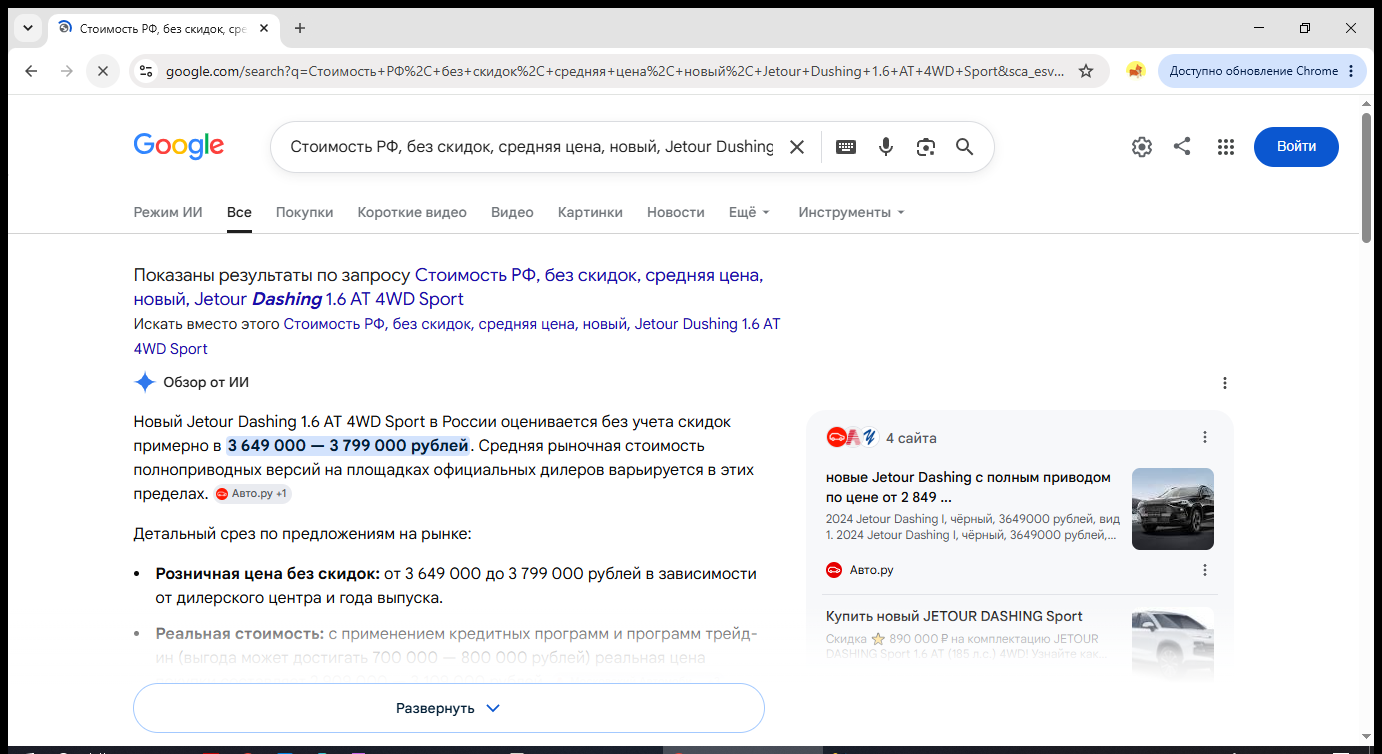
Task: Submit search with the magnifier icon
Action: coord(965,147)
